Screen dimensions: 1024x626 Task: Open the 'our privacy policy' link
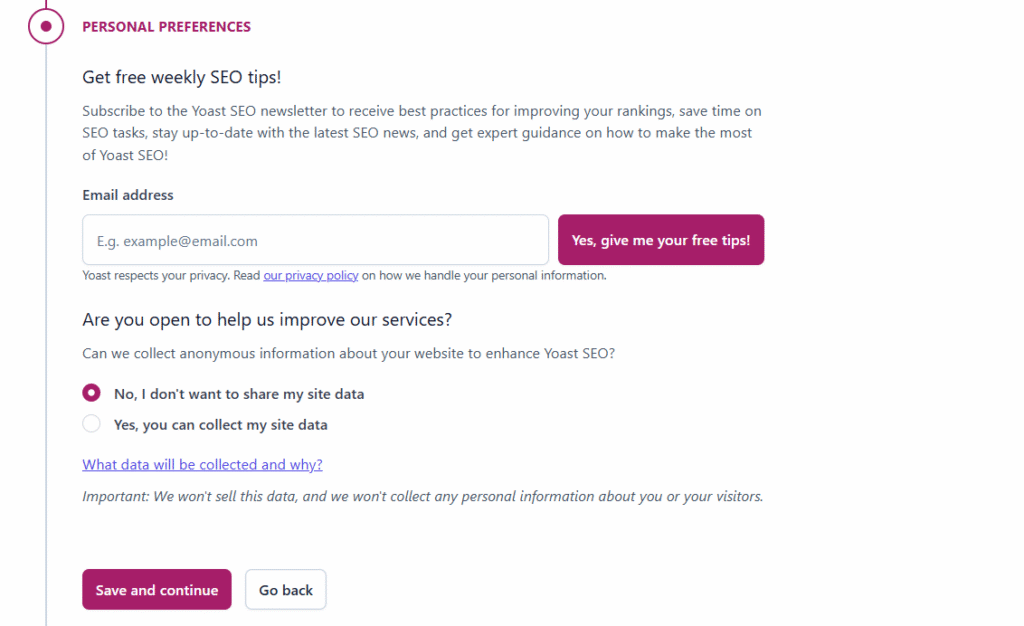pyautogui.click(x=310, y=275)
